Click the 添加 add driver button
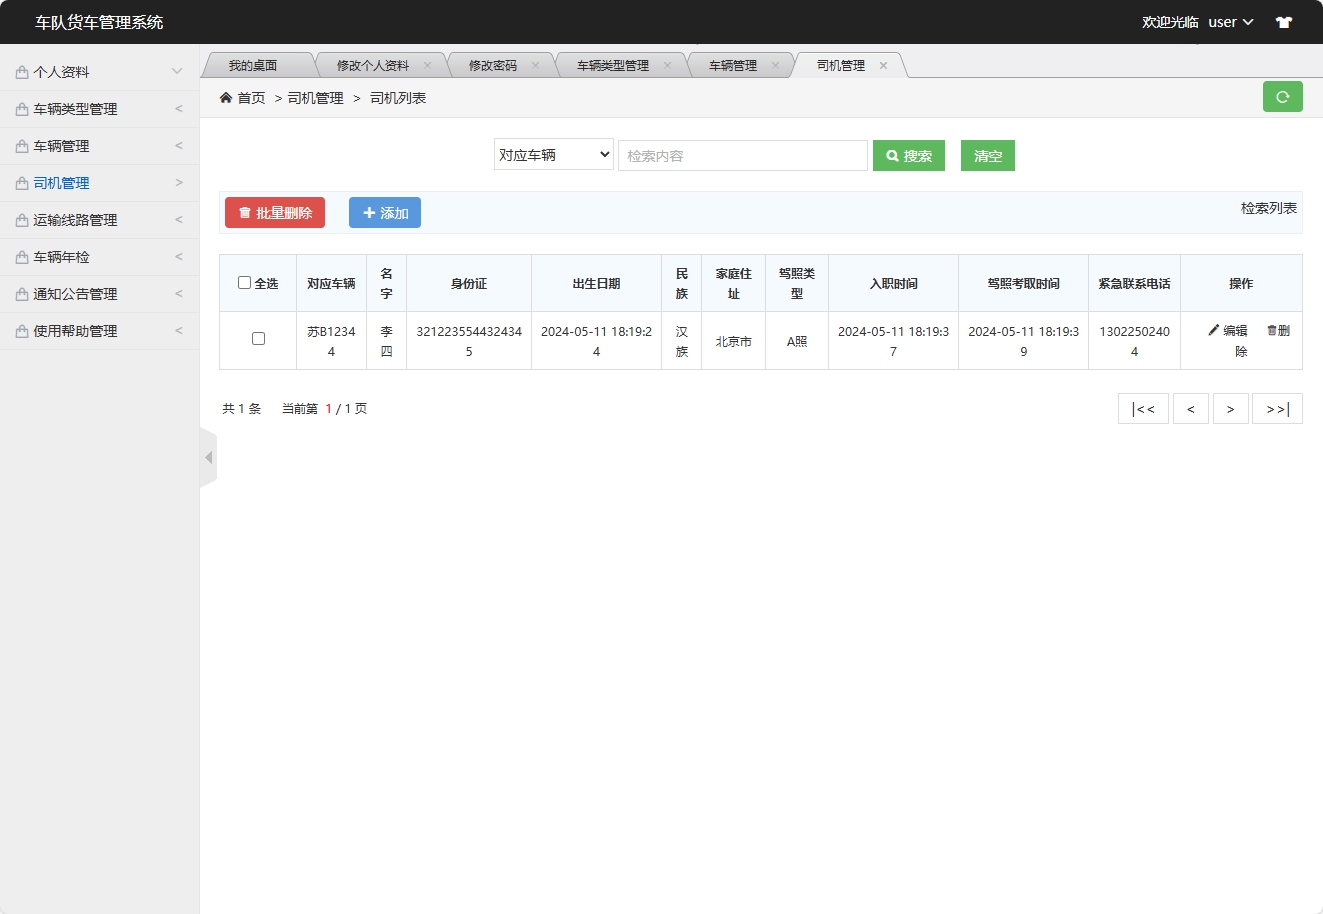 click(x=385, y=212)
